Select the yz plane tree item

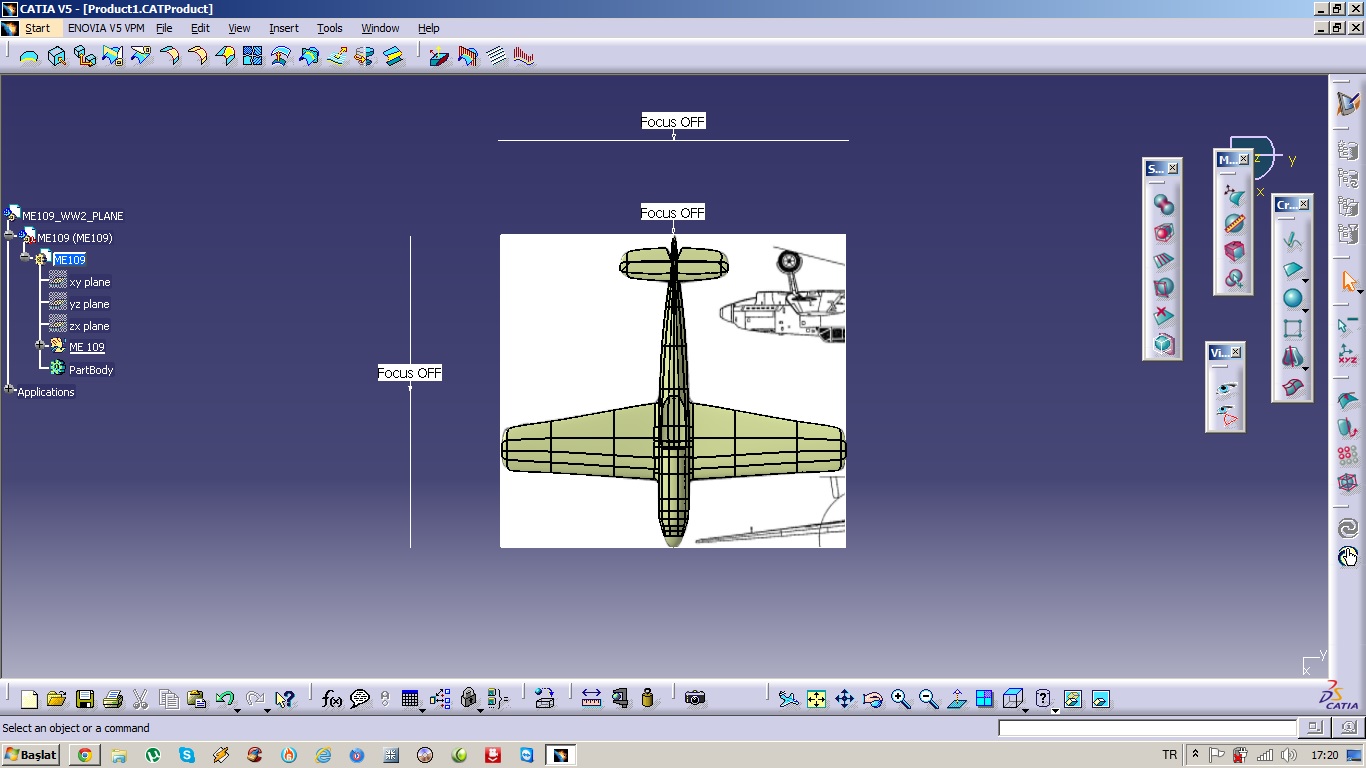click(x=90, y=304)
